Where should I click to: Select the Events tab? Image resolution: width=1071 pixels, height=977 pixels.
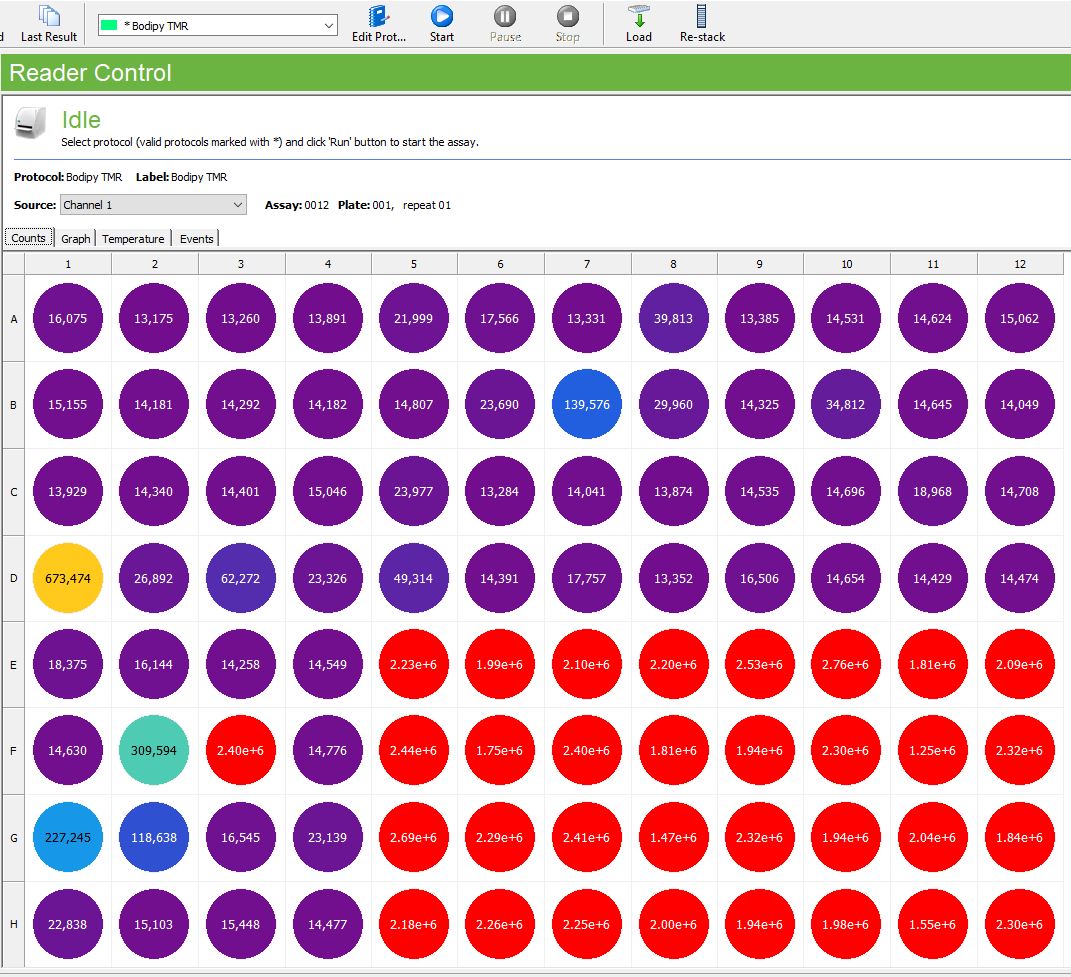coord(196,239)
